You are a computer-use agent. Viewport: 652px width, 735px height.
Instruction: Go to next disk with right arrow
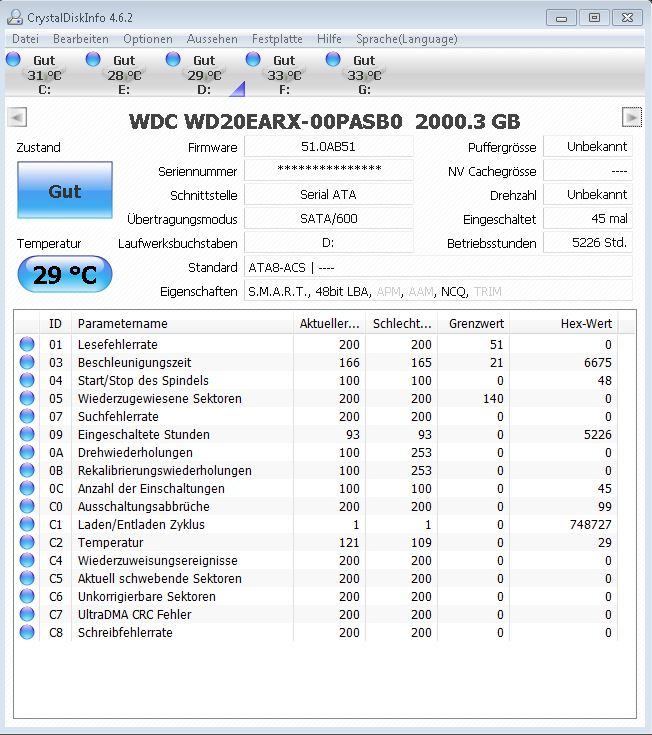click(x=632, y=117)
